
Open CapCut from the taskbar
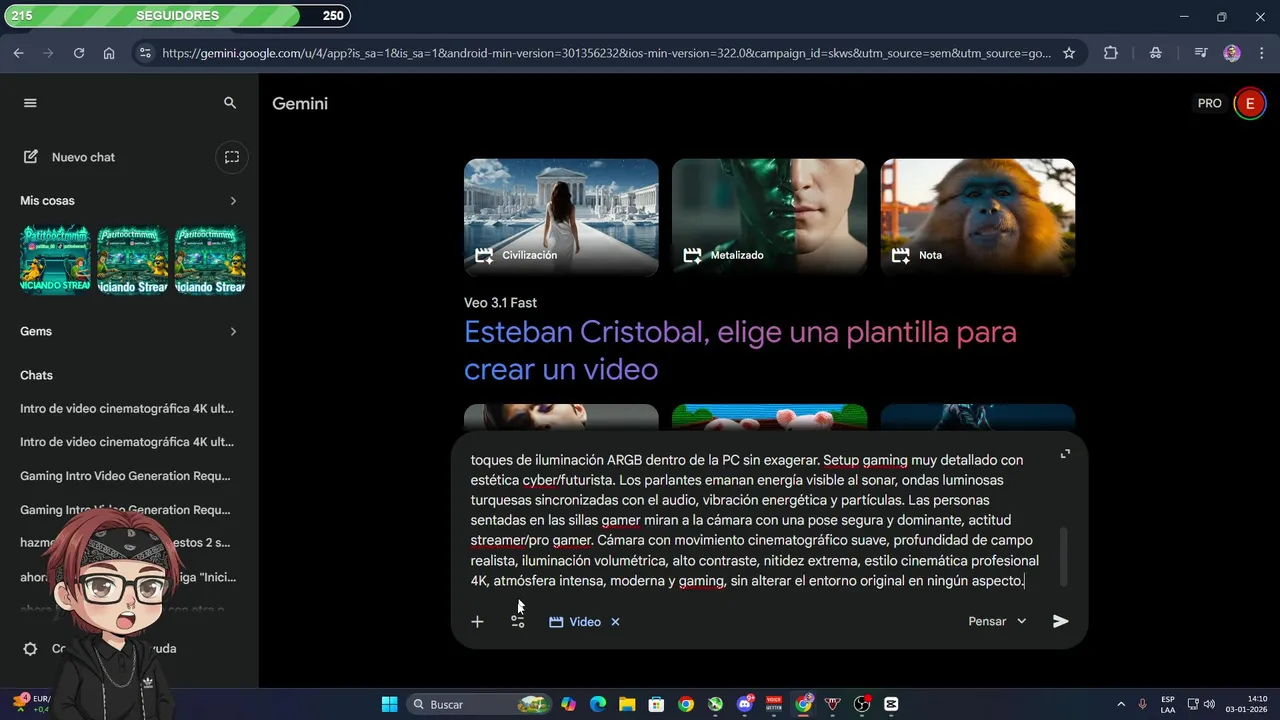point(891,704)
